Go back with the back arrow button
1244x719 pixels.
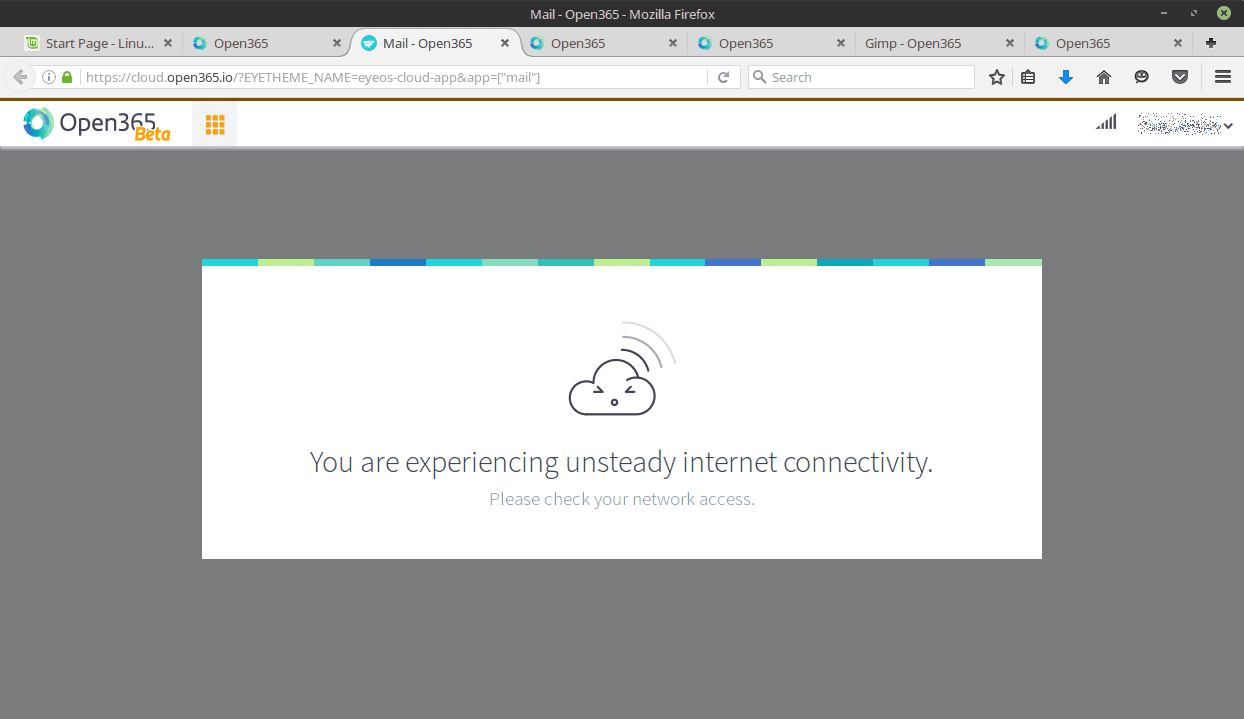pyautogui.click(x=20, y=77)
